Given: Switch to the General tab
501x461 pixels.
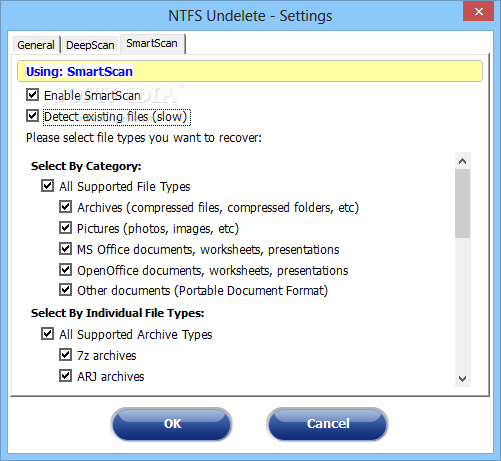Looking at the screenshot, I should click(36, 45).
